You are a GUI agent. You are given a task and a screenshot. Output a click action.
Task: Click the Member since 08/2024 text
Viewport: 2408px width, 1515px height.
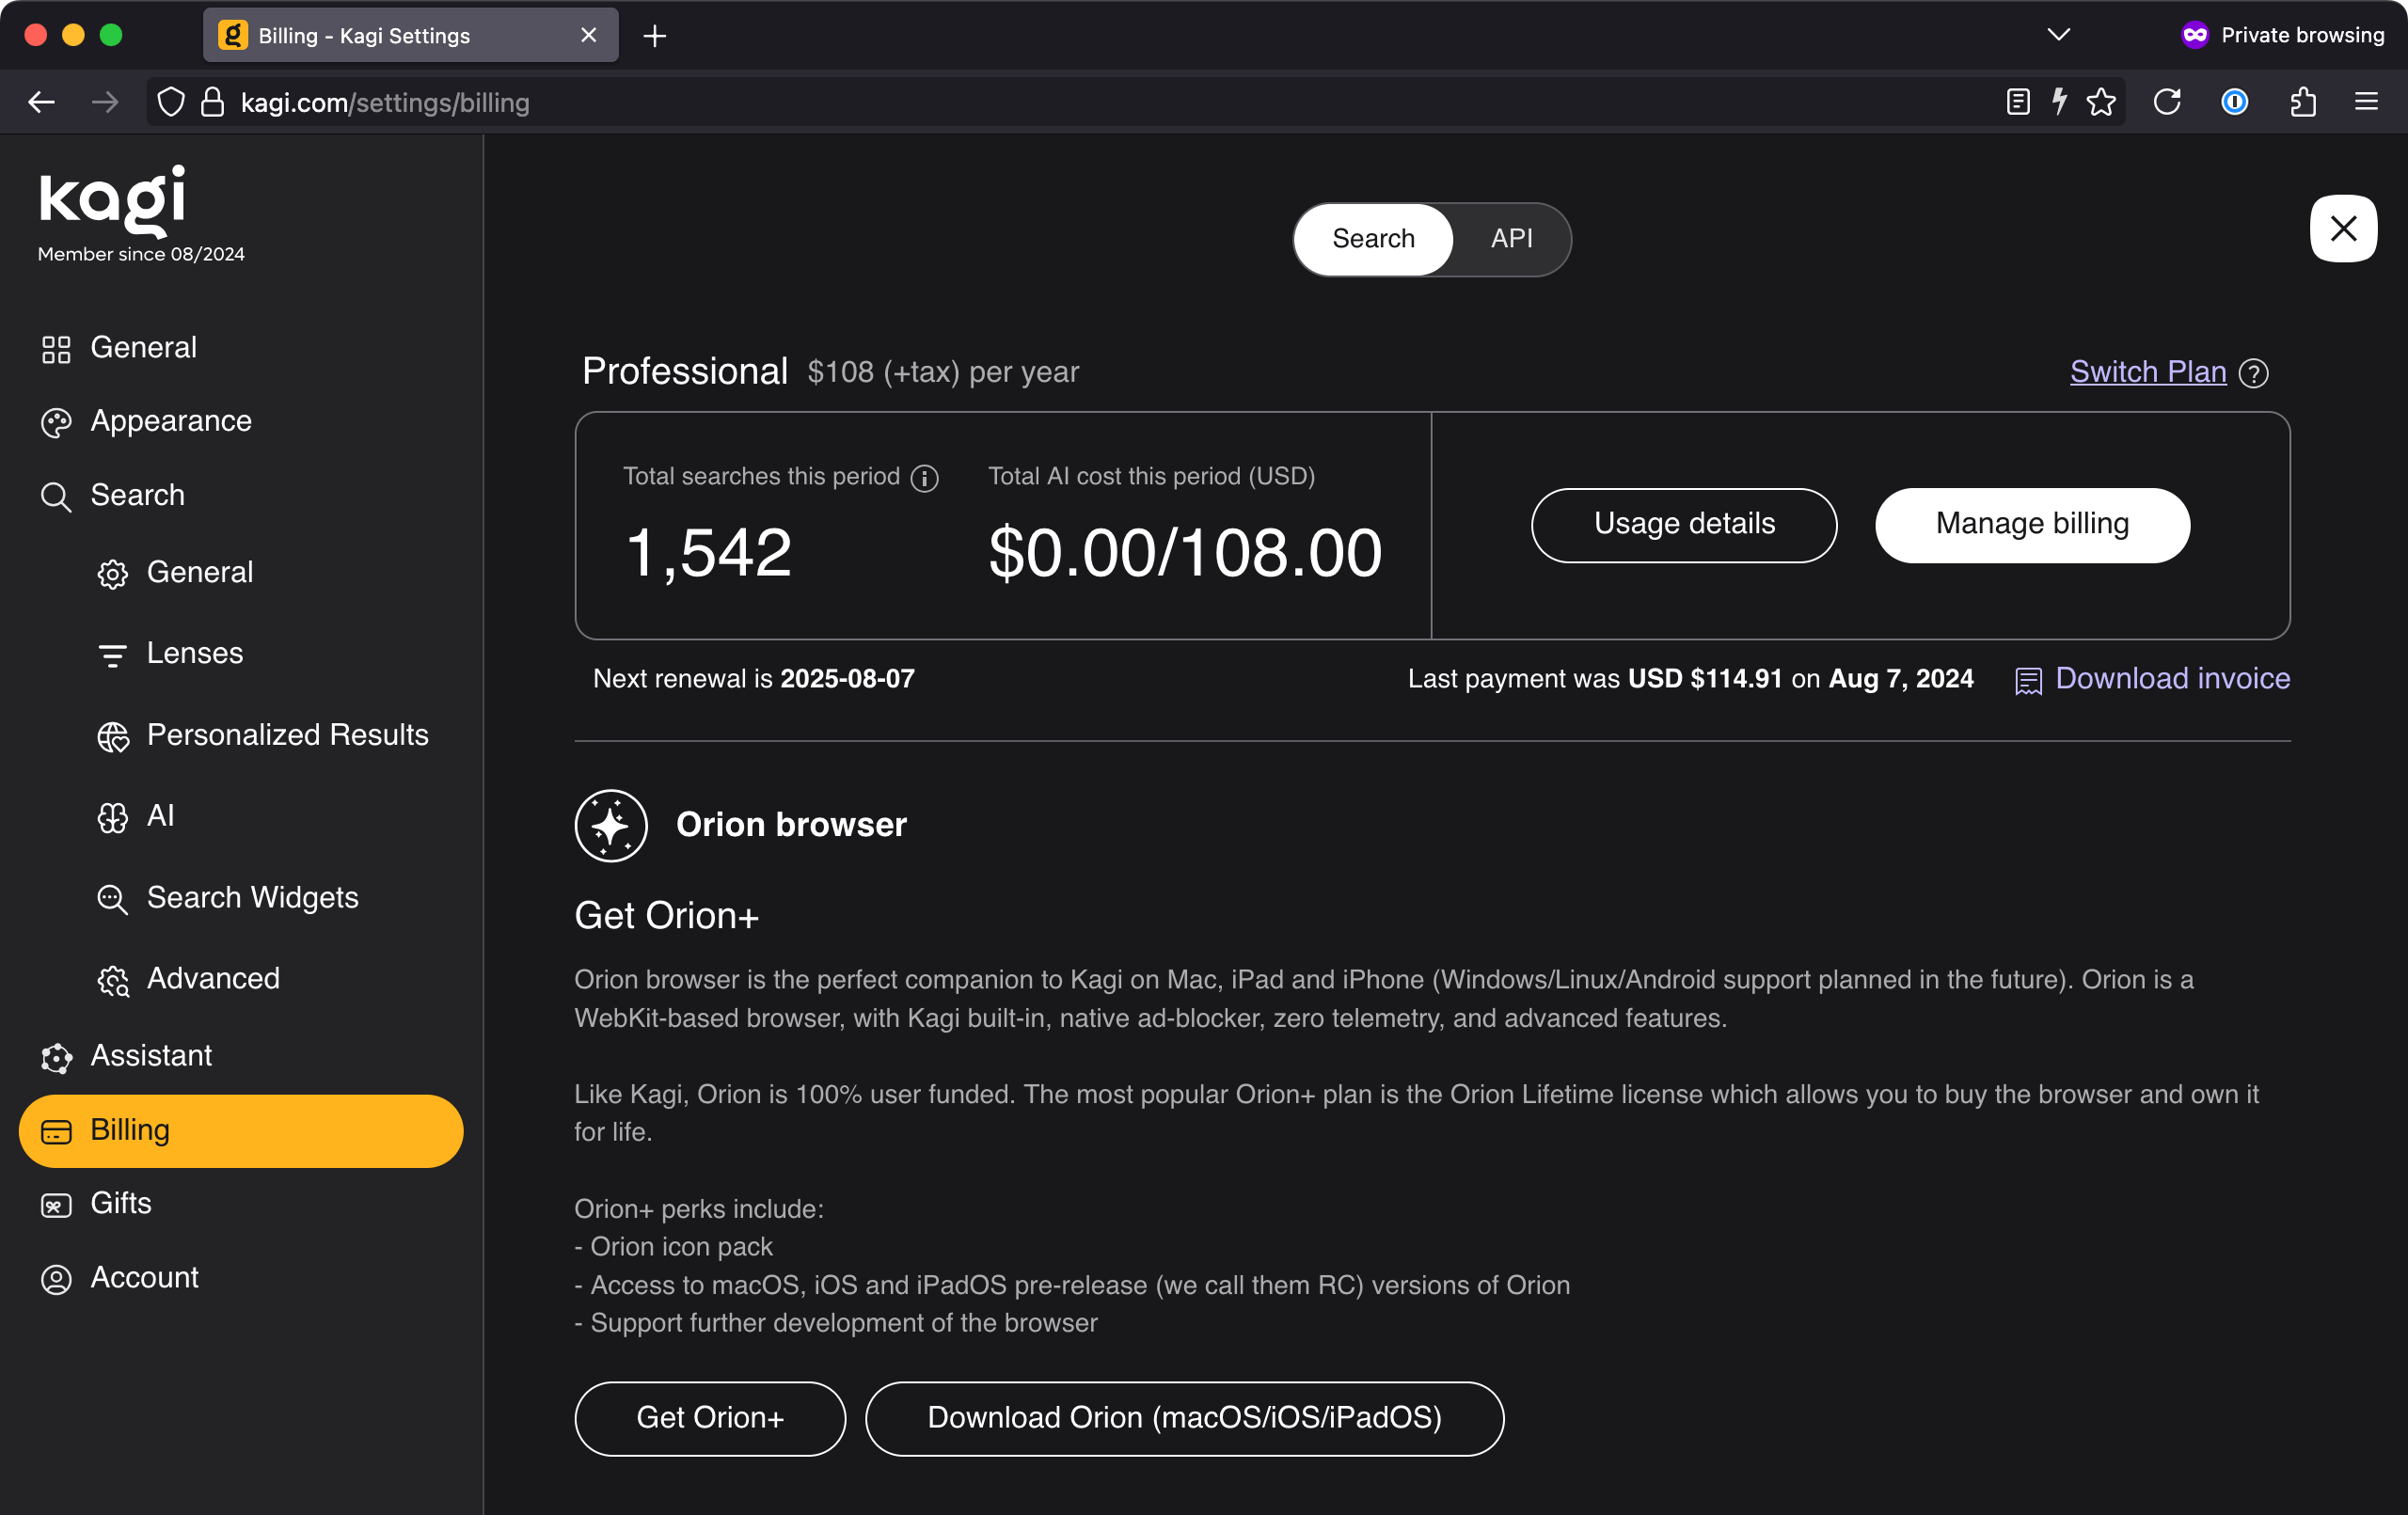141,254
